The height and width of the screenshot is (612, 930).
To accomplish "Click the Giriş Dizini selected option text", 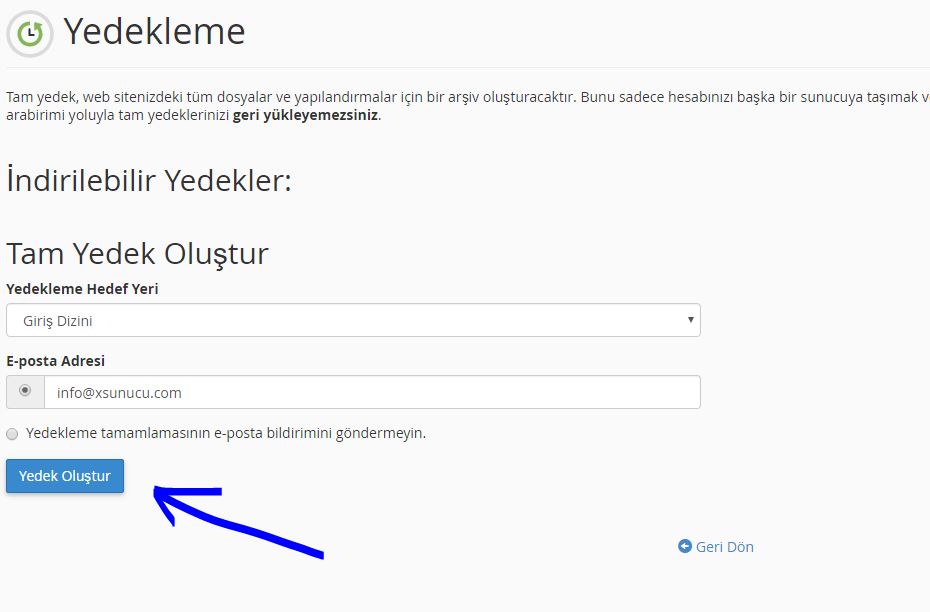I will coord(58,321).
